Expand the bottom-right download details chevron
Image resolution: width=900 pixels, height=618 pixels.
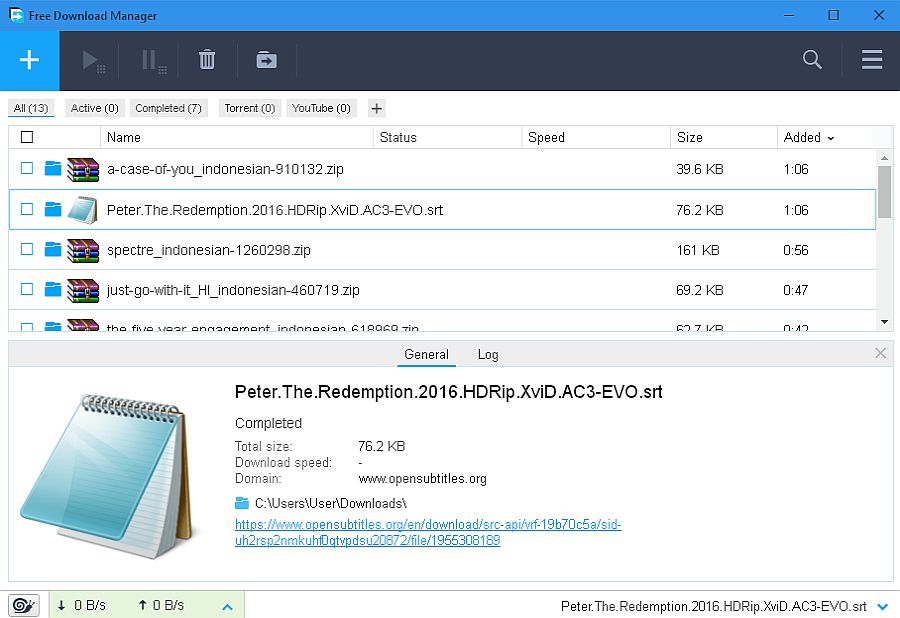point(882,606)
